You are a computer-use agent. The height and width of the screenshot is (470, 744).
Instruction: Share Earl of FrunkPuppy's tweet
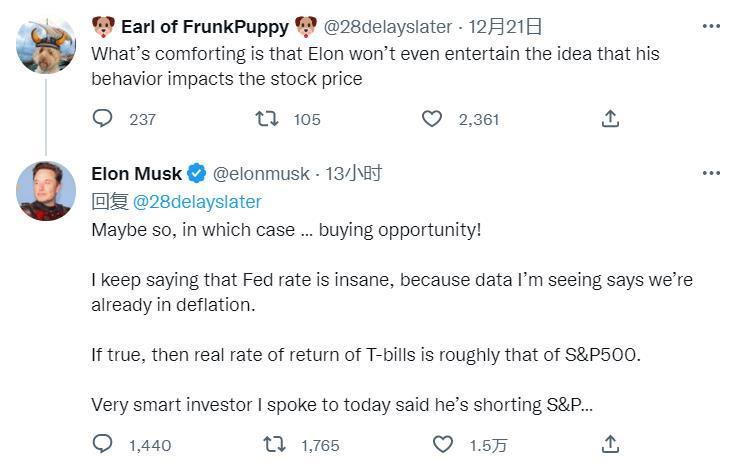tap(610, 119)
